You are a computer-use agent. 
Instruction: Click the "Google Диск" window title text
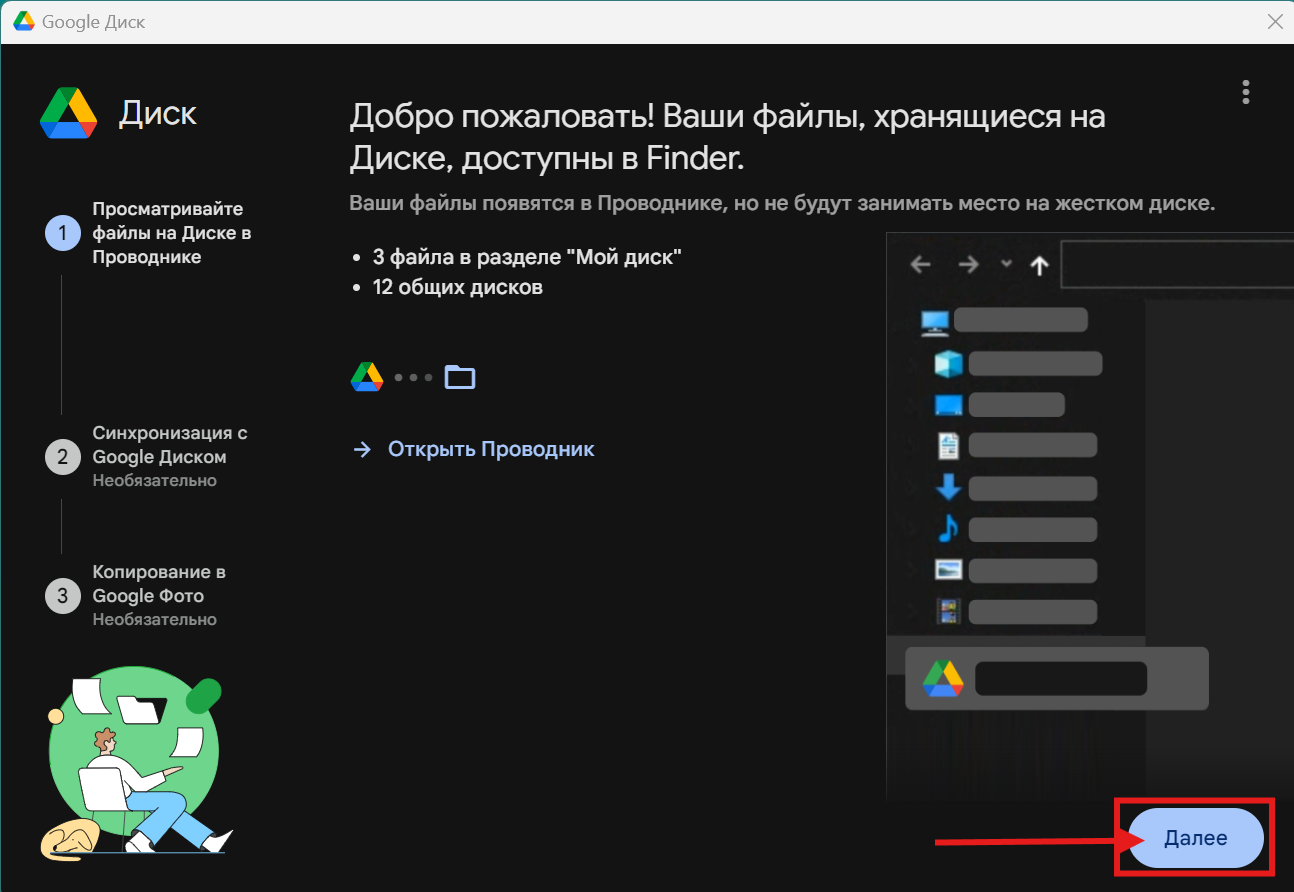point(94,22)
